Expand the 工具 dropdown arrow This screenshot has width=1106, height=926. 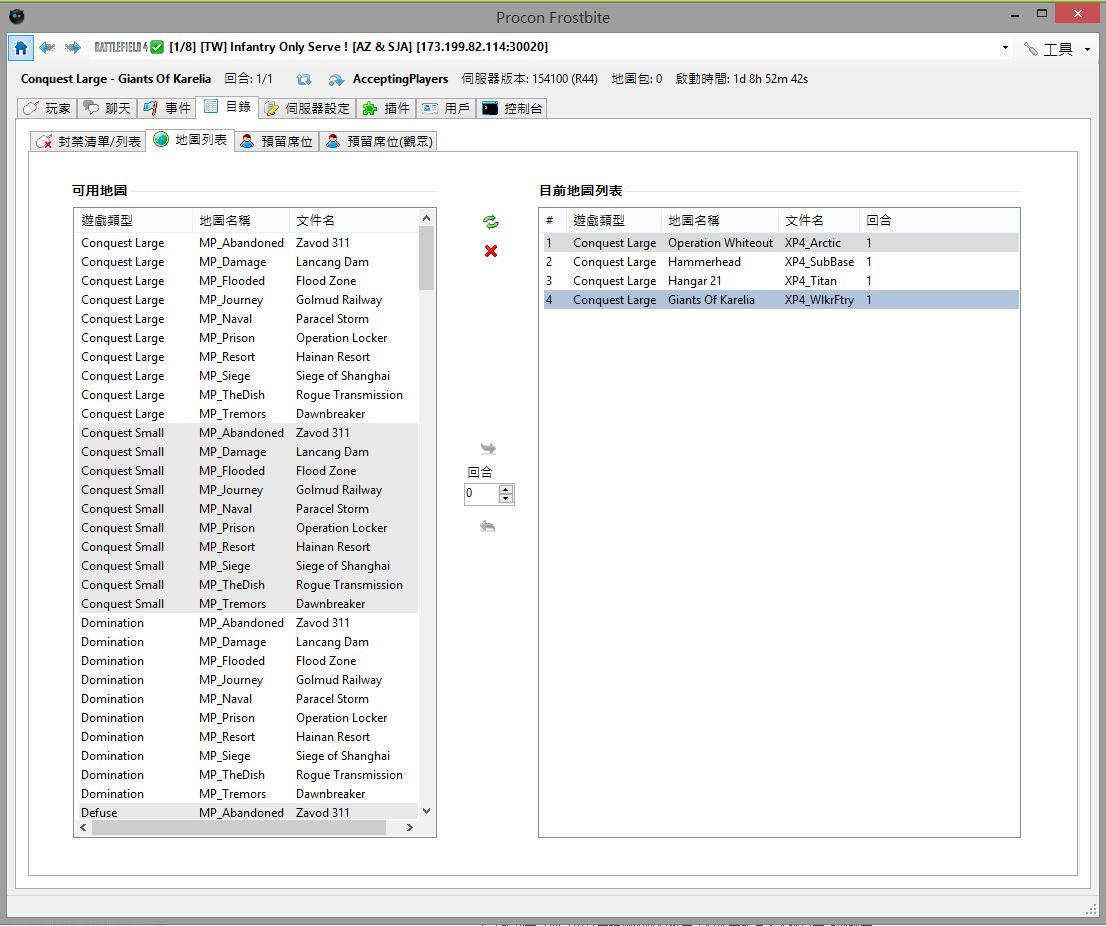point(1087,49)
